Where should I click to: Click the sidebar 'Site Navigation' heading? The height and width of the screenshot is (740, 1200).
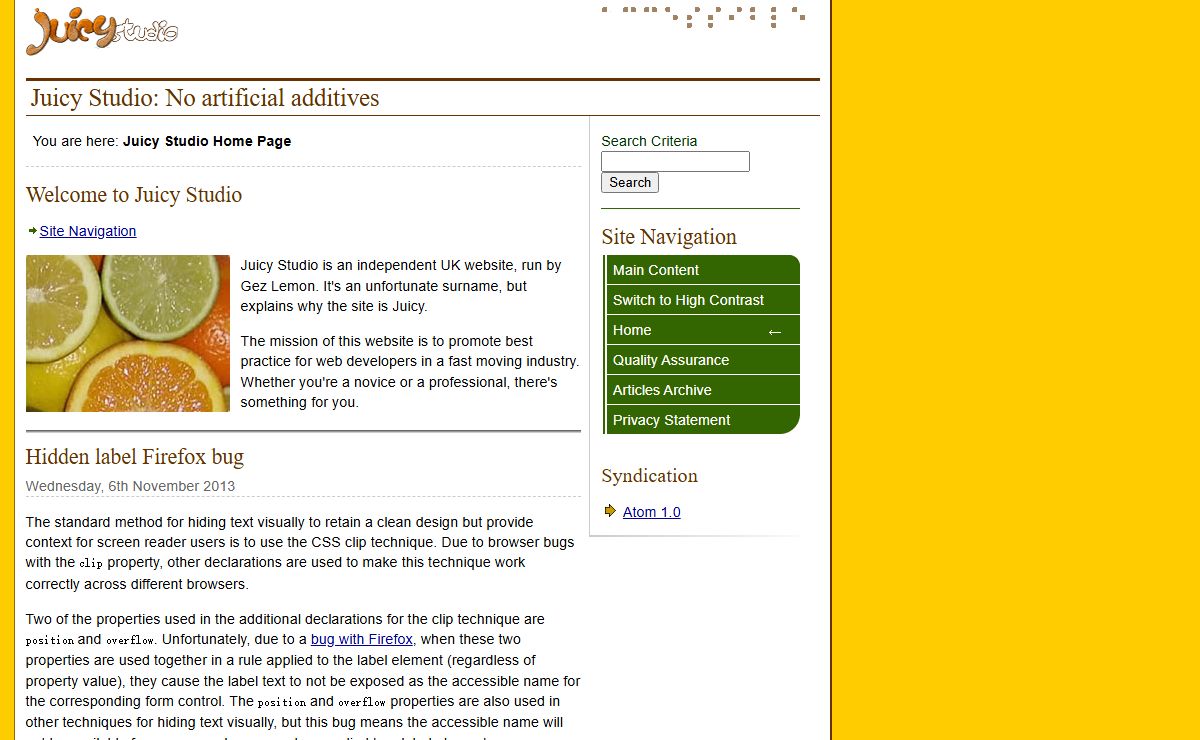[x=669, y=237]
